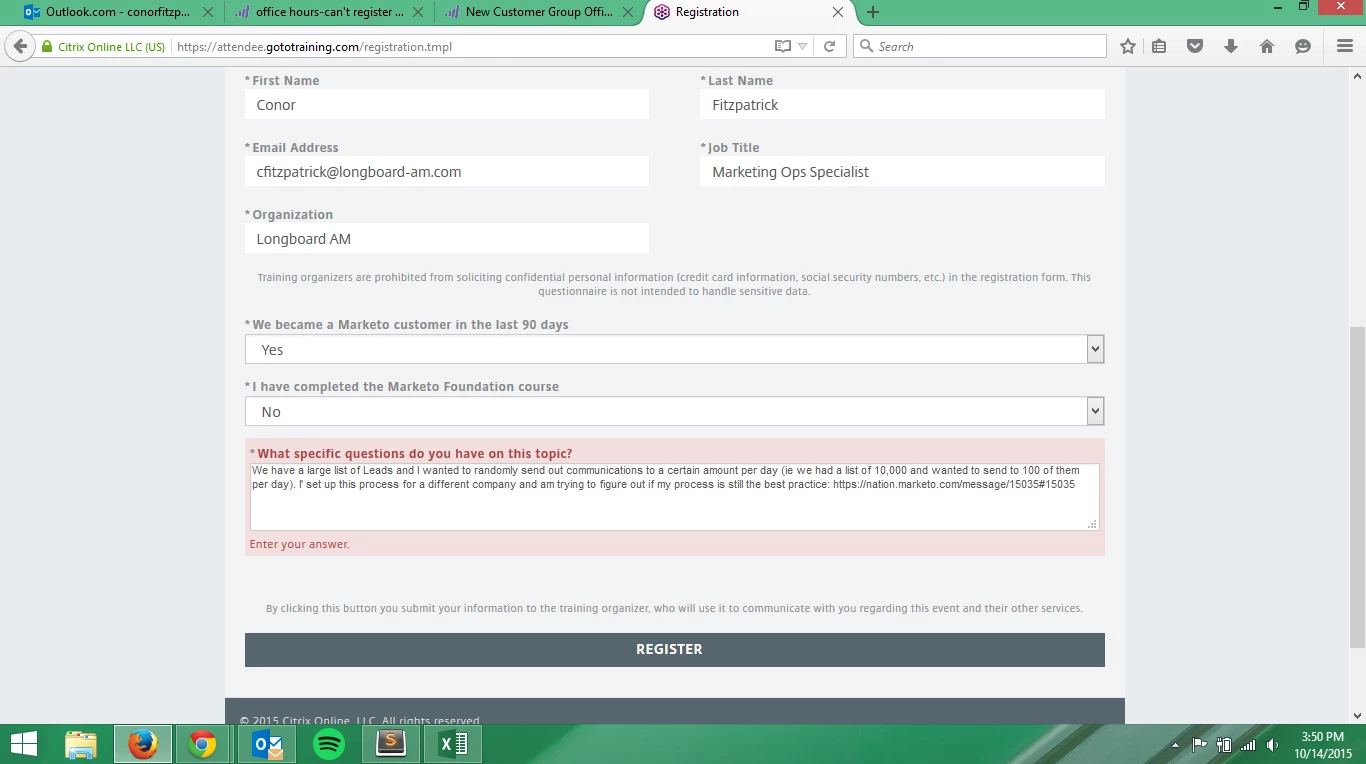Viewport: 1366px width, 764px height.
Task: Close the New Customer Group Office tab
Action: [629, 12]
